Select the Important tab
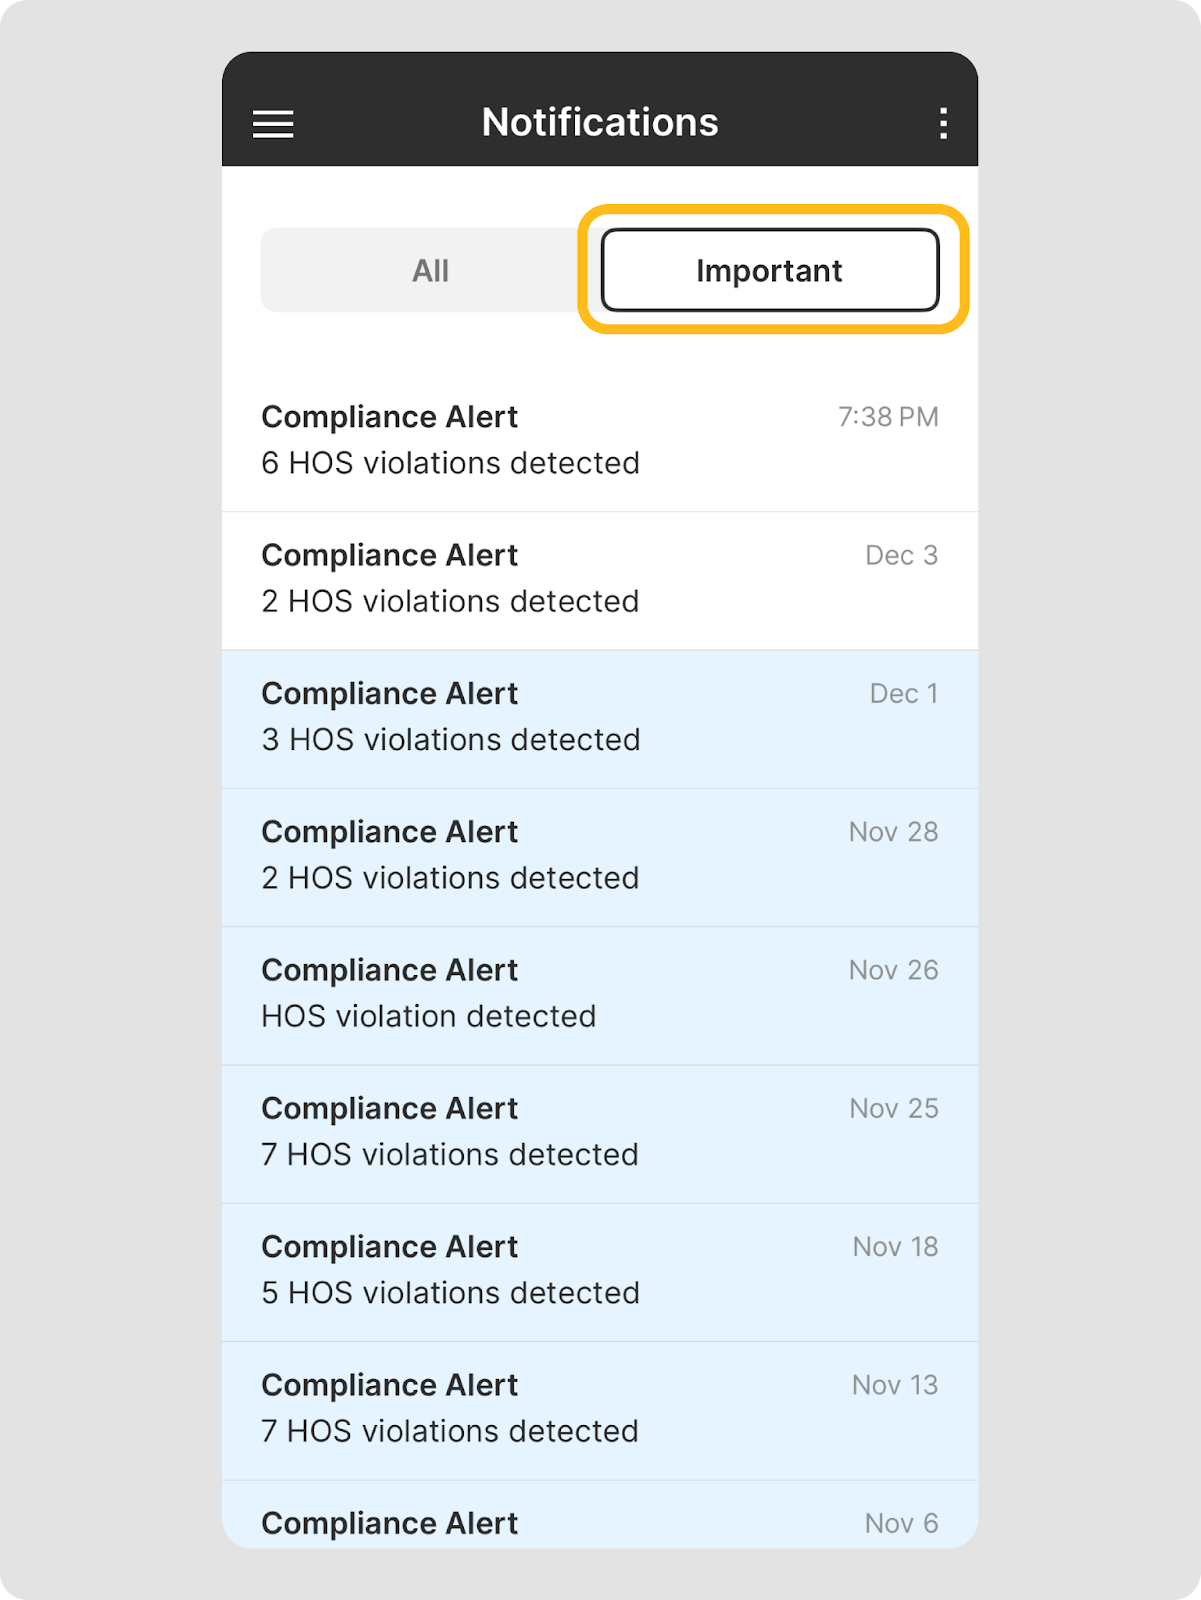The width and height of the screenshot is (1201, 1600). (x=769, y=271)
